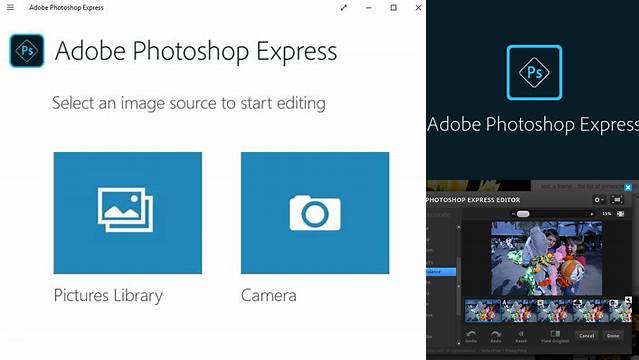Click the Done button in the editor

pyautogui.click(x=613, y=336)
